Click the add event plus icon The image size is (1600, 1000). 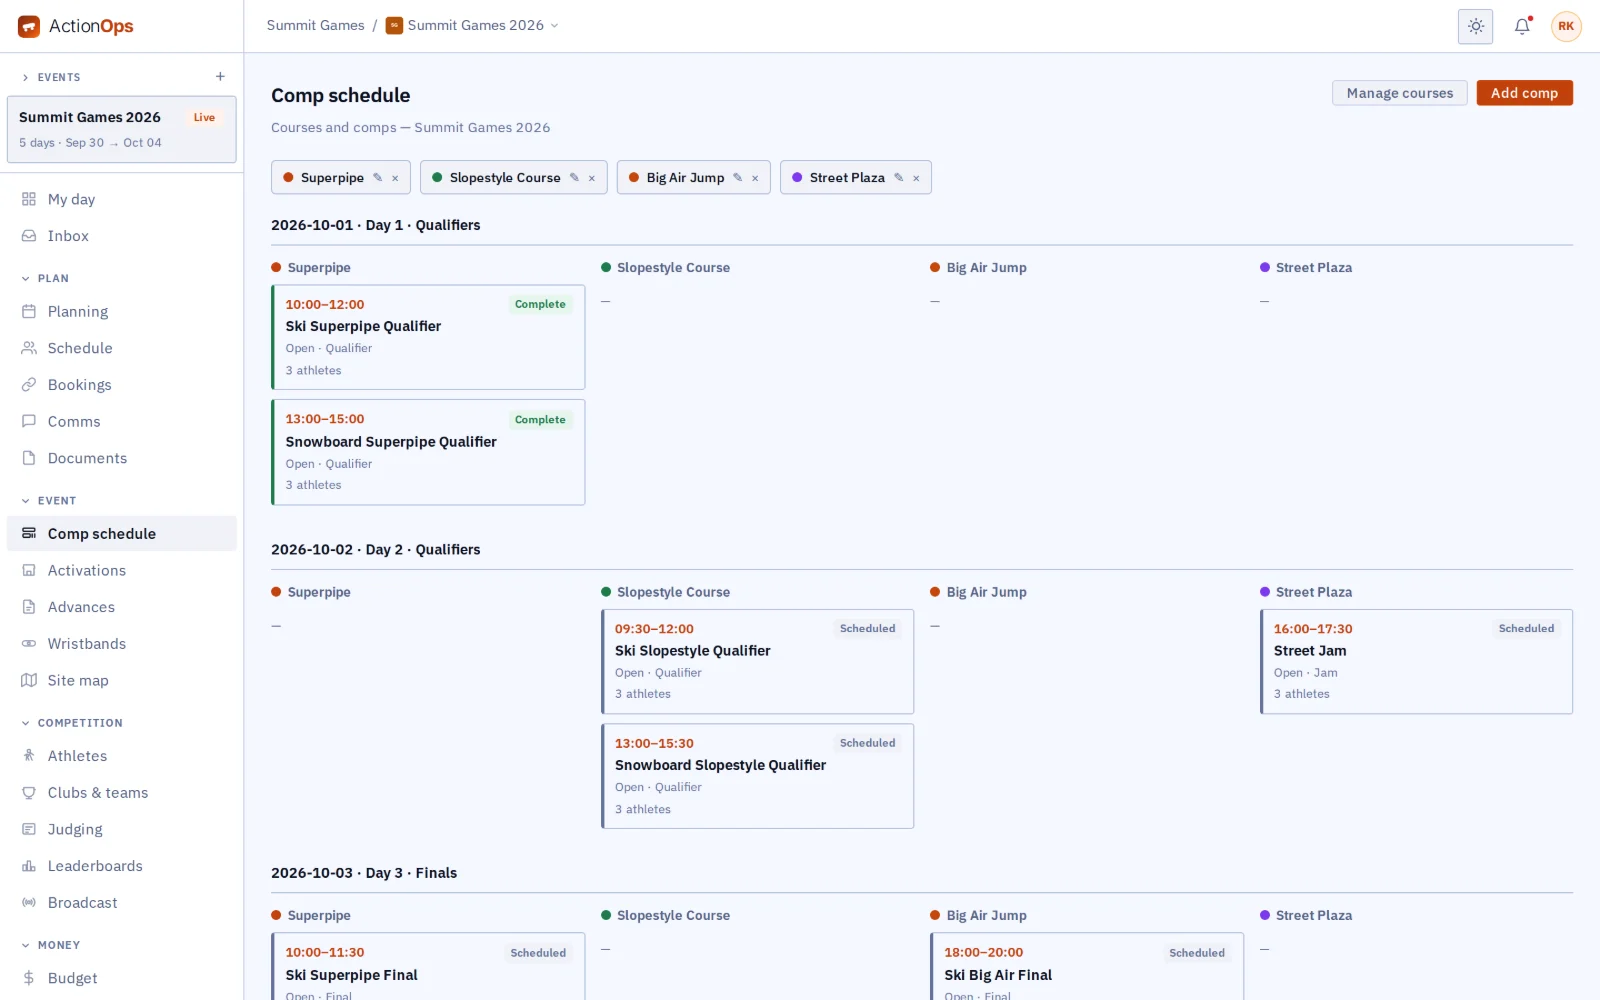220,77
